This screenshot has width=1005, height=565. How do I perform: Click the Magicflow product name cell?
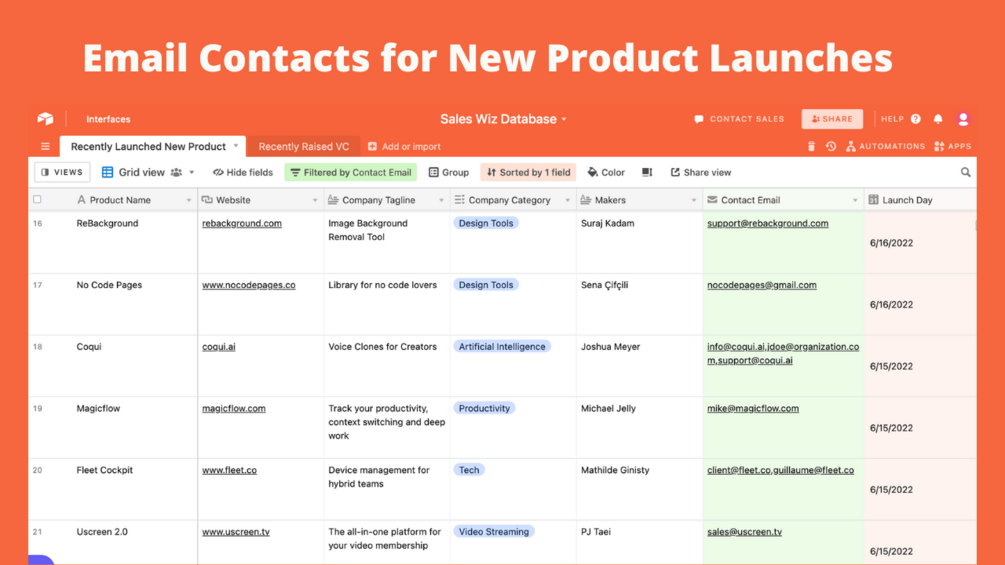100,408
